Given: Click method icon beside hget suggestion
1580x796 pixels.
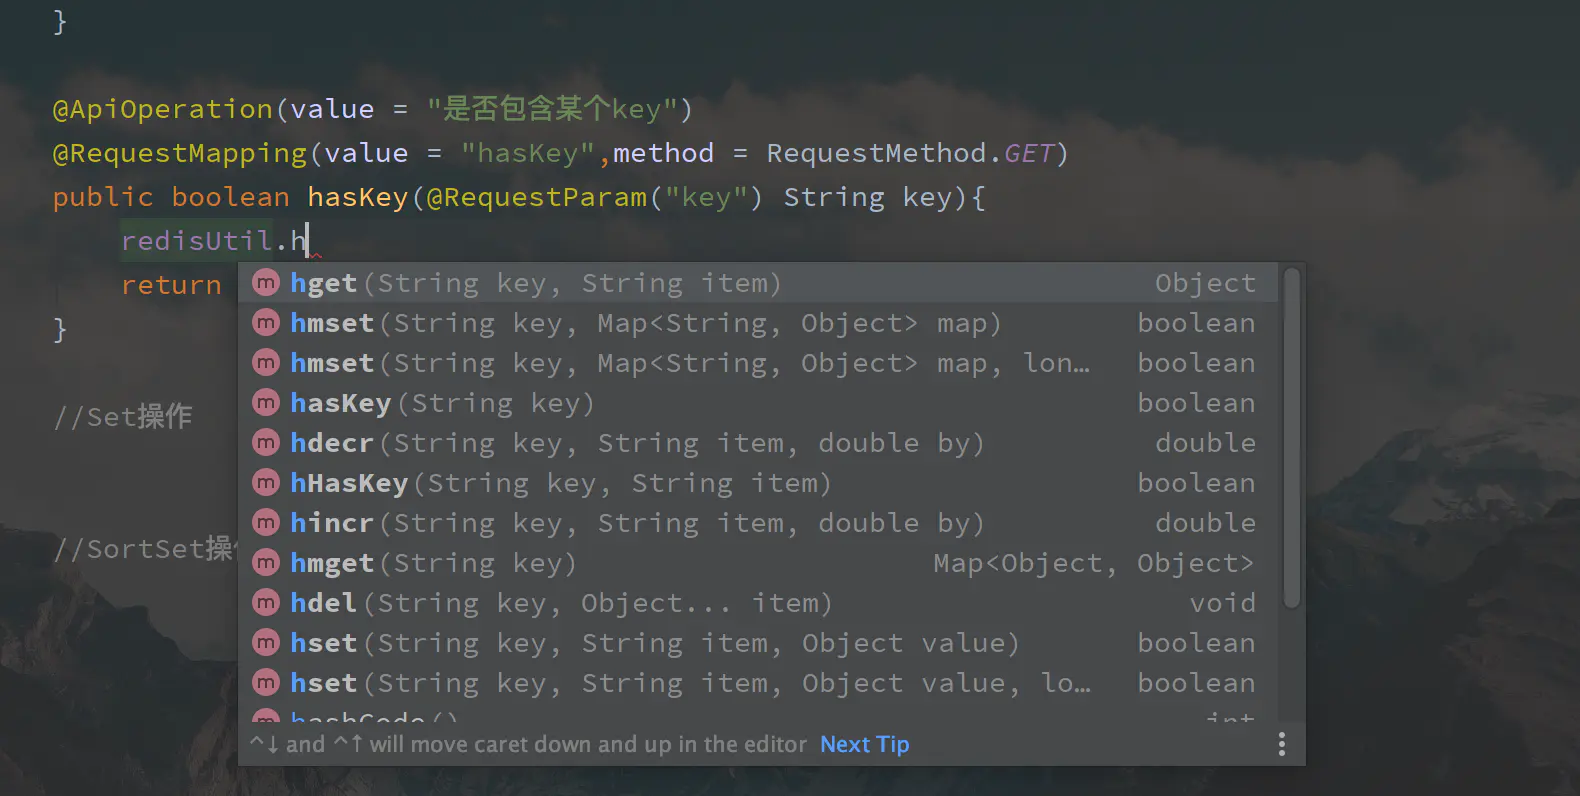Looking at the screenshot, I should (265, 283).
